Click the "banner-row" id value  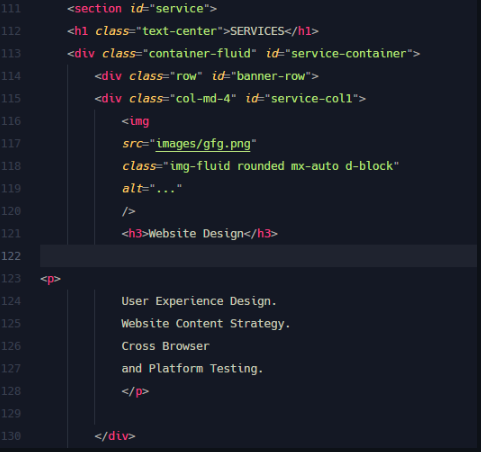(271, 76)
